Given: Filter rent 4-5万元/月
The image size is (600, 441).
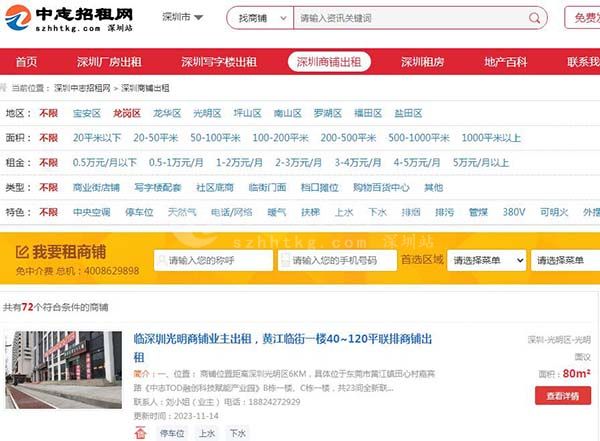Looking at the screenshot, I should pyautogui.click(x=417, y=162).
